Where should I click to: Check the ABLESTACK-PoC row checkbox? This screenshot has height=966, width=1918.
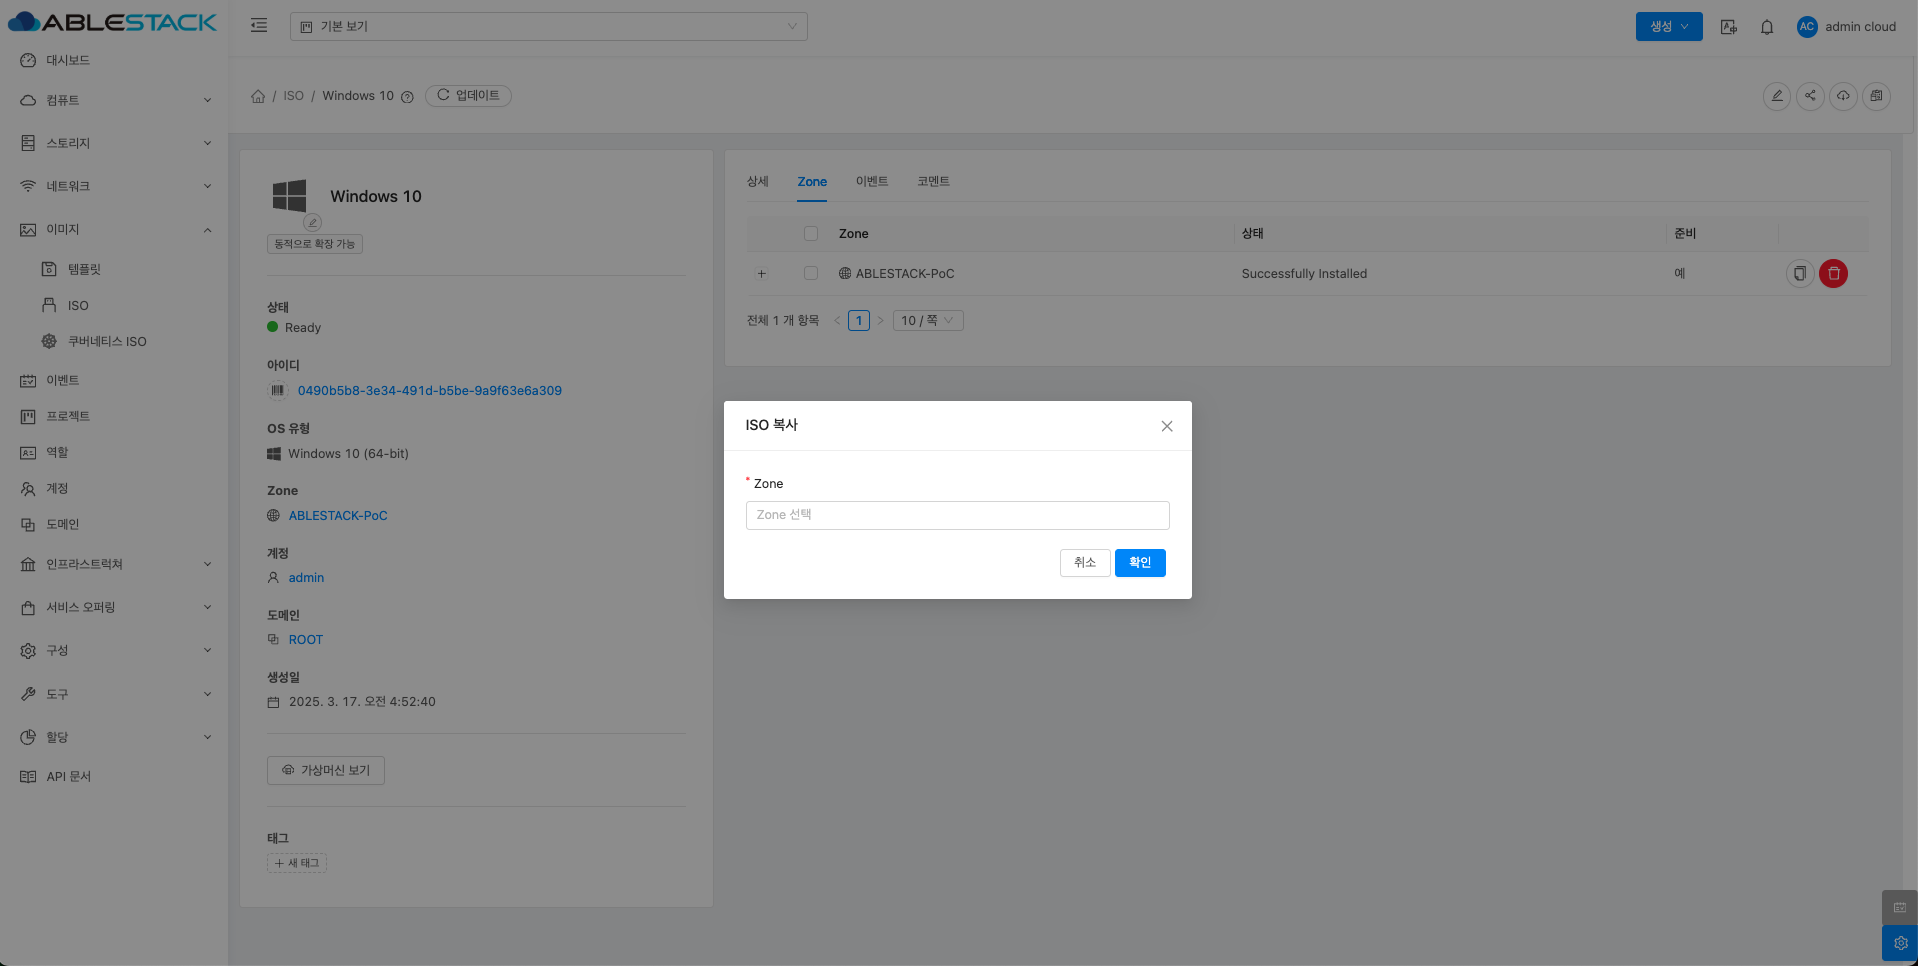point(811,273)
